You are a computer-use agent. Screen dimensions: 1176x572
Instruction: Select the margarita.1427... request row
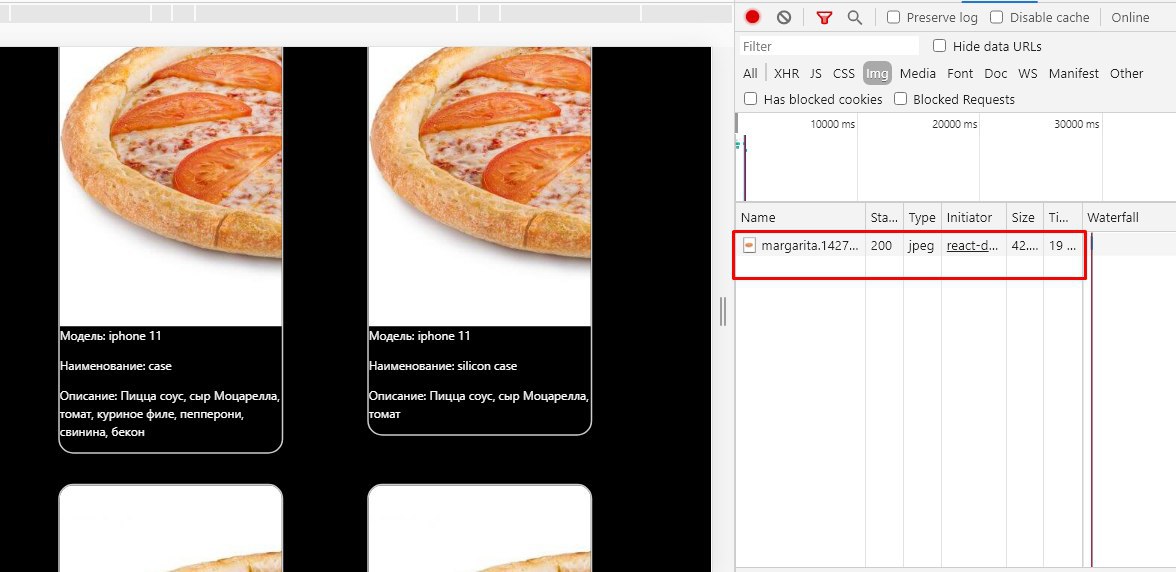pos(956,245)
